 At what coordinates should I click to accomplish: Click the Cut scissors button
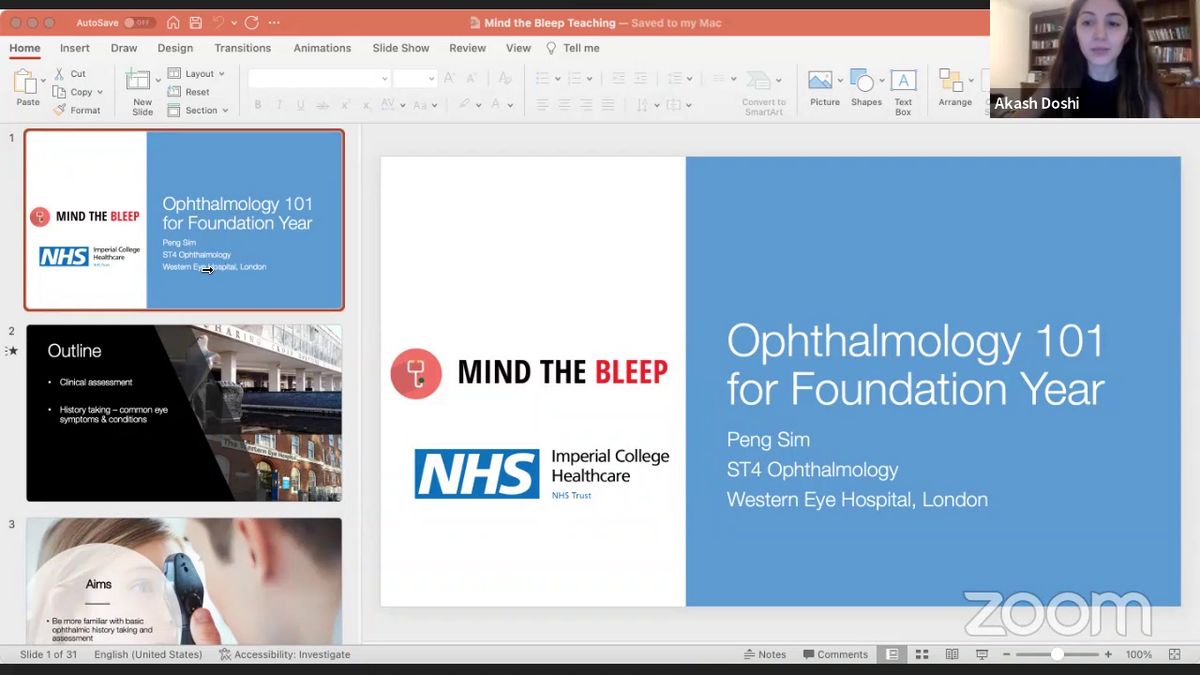tap(70, 74)
